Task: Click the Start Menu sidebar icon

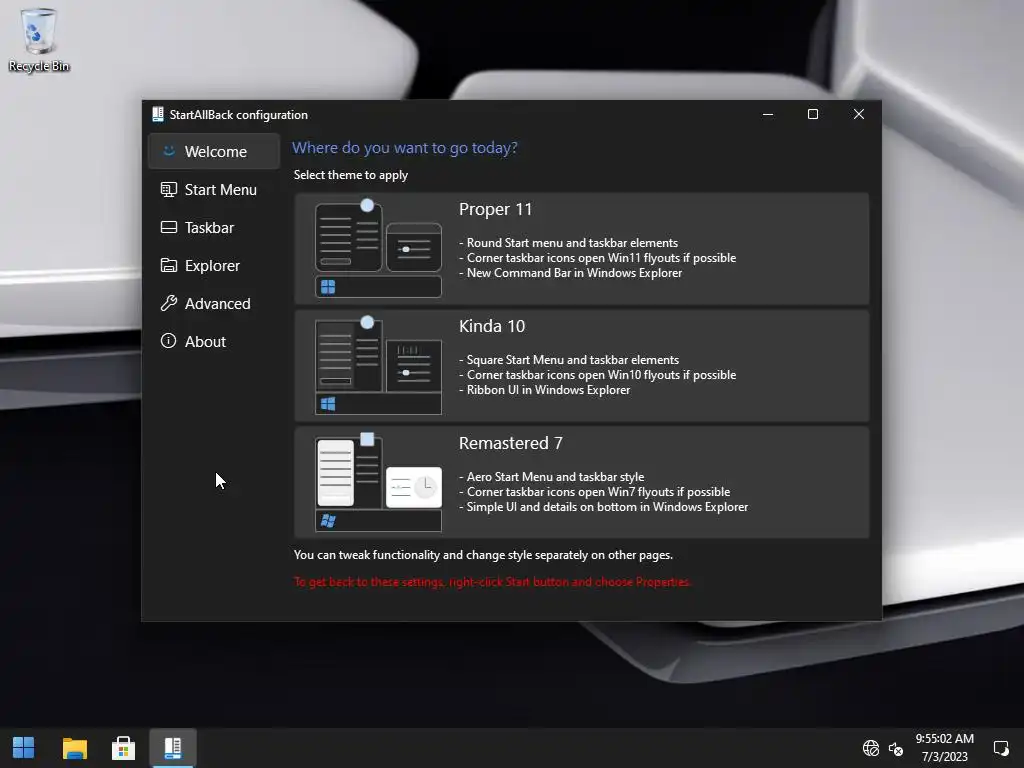Action: [x=168, y=189]
